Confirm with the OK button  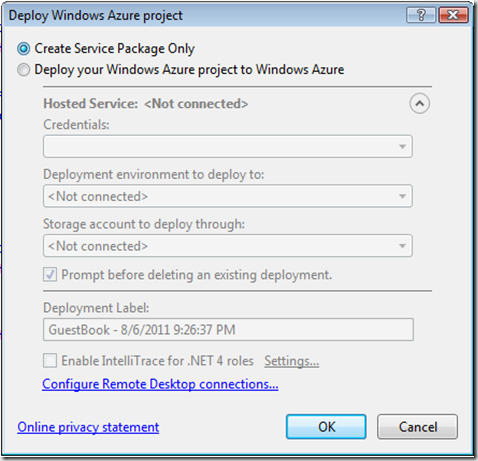[x=326, y=427]
